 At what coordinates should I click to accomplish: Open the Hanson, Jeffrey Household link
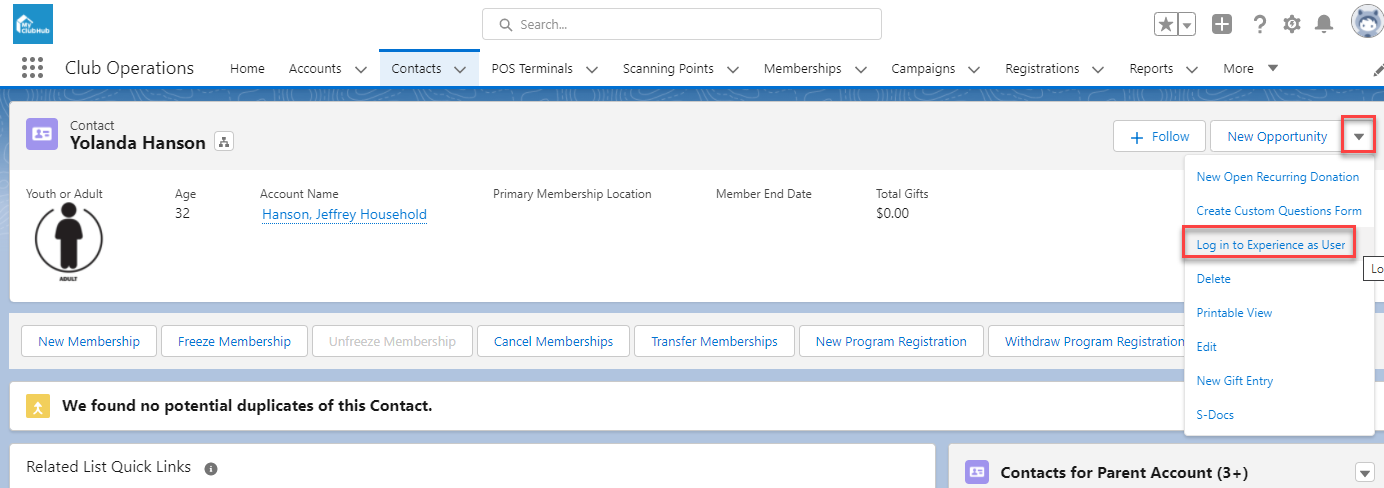[344, 214]
